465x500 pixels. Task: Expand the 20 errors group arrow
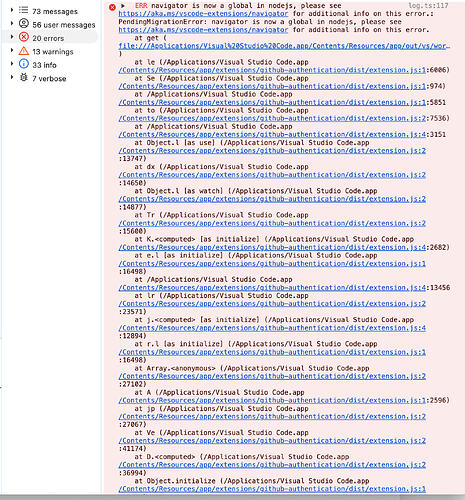(x=12, y=37)
